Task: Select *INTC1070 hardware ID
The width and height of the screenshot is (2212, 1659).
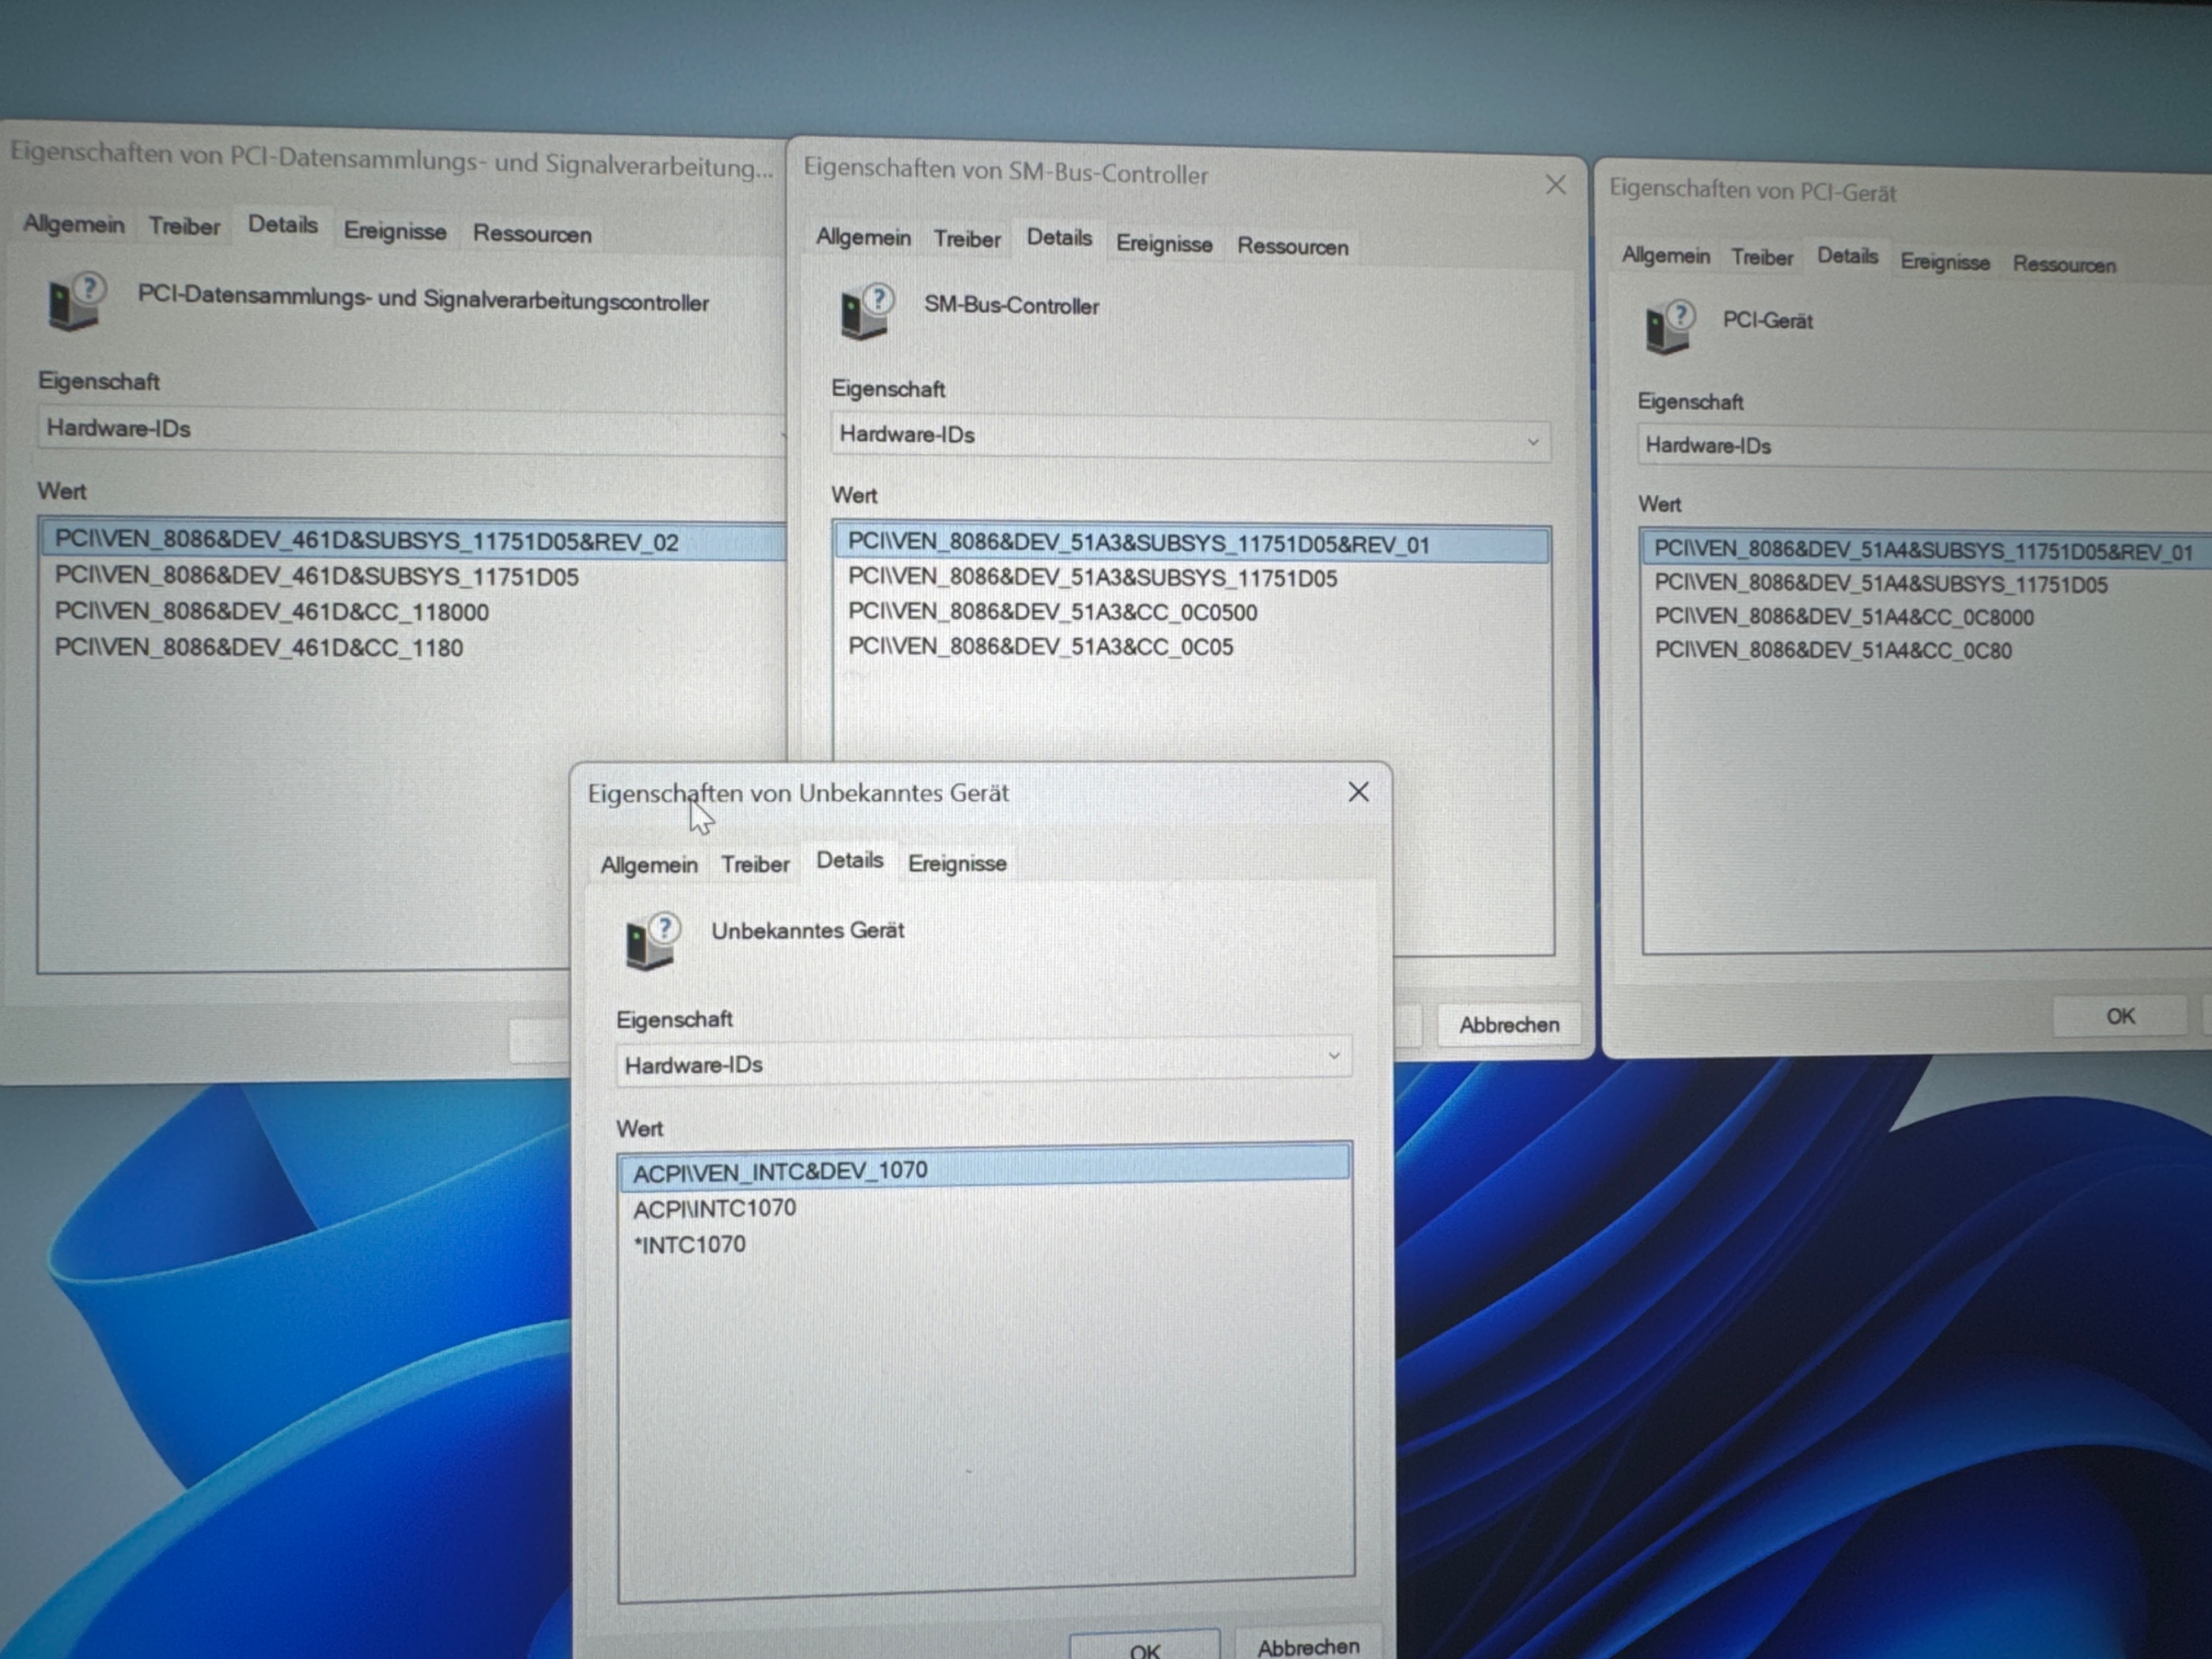Action: pos(690,1245)
